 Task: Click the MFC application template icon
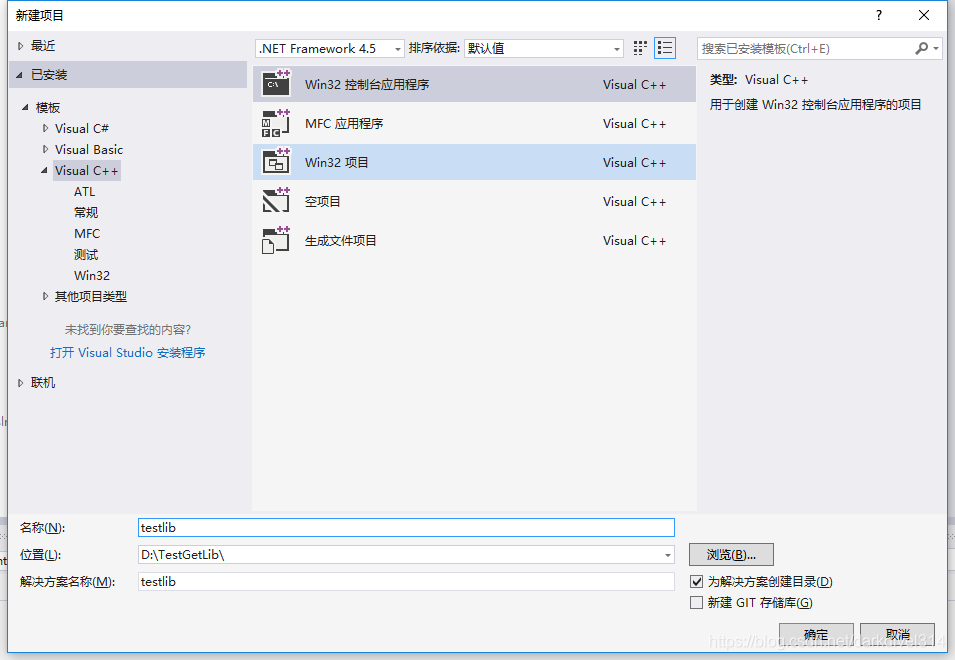pos(276,123)
